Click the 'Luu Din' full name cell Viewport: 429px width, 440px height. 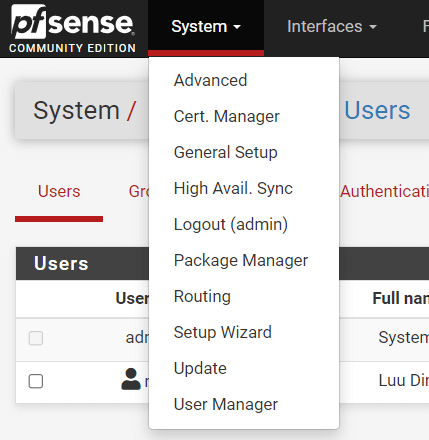click(x=403, y=380)
